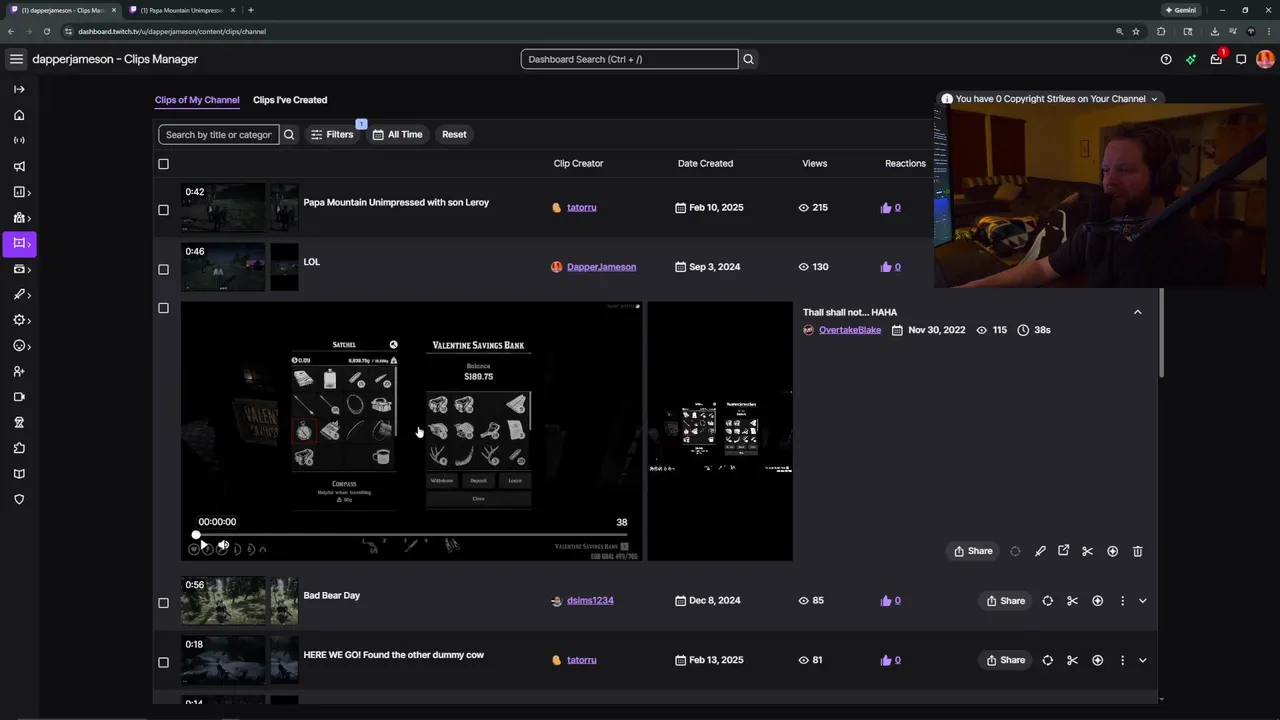This screenshot has width=1280, height=720.
Task: Focus the Search by title or category field
Action: (219, 134)
